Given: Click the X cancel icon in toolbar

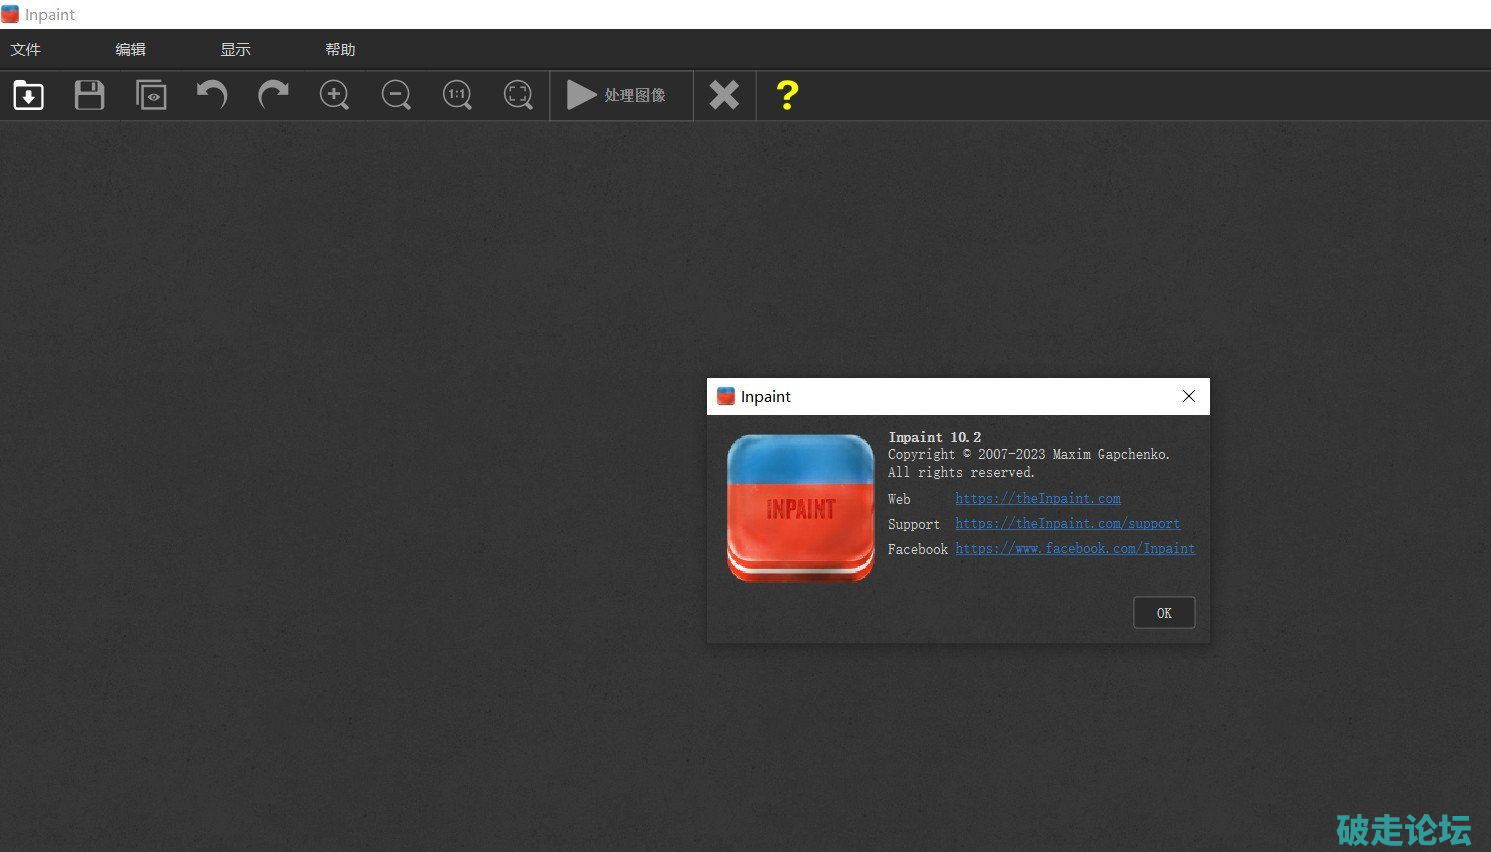Looking at the screenshot, I should point(724,95).
